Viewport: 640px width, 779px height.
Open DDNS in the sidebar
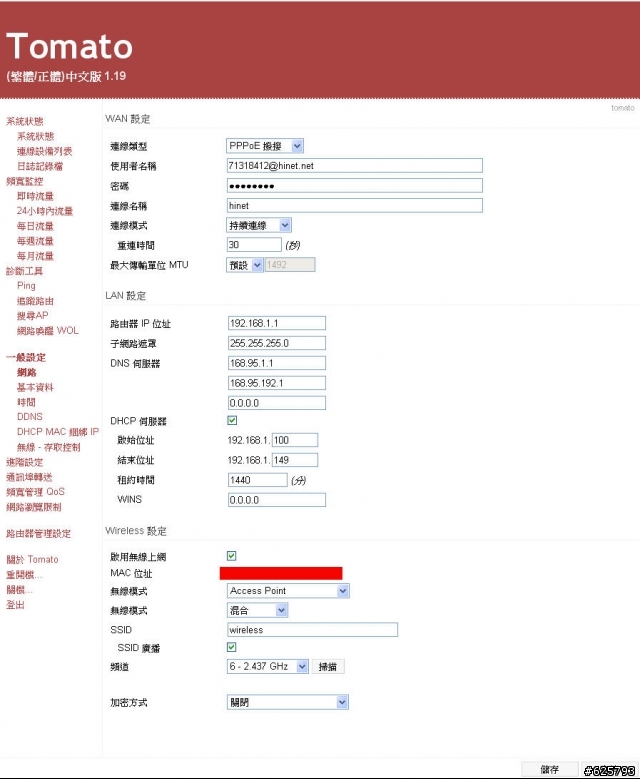click(x=29, y=417)
